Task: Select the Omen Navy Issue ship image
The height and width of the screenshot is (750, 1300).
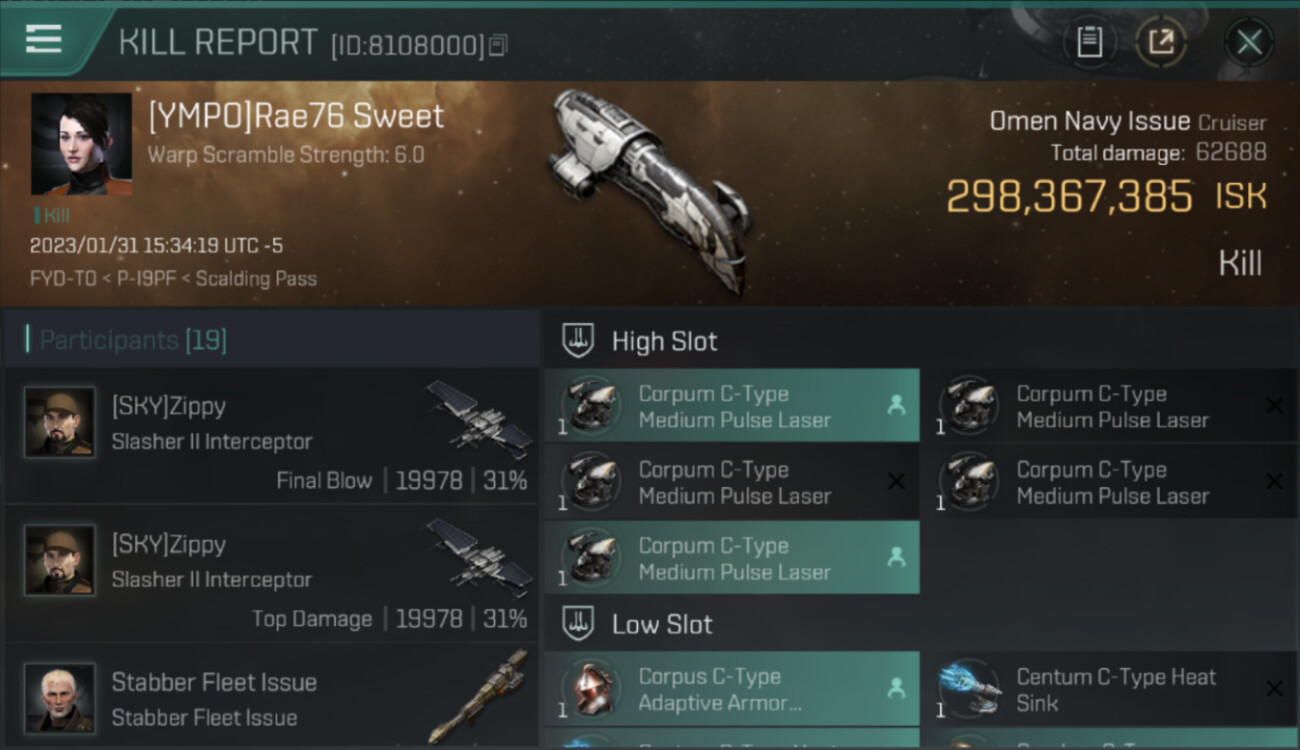Action: pos(650,190)
